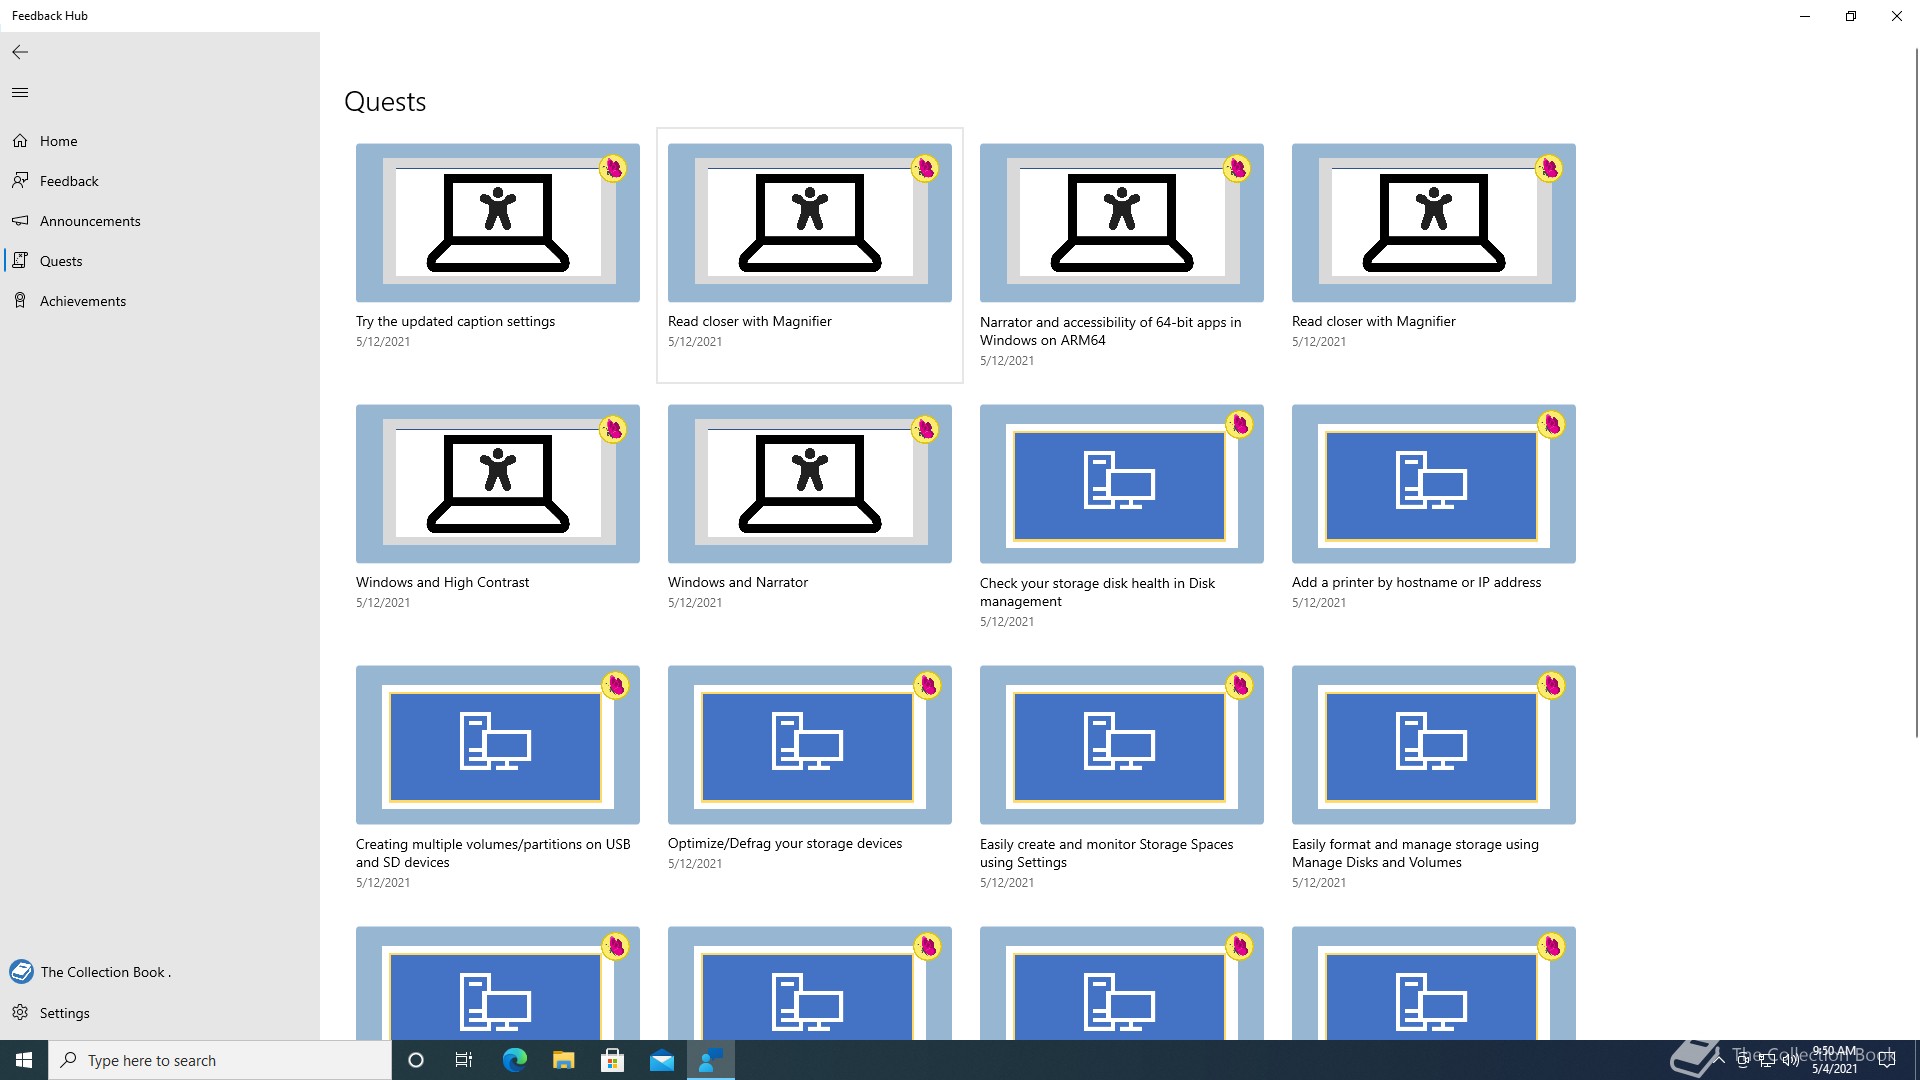
Task: Open Mail app from taskbar
Action: pyautogui.click(x=661, y=1060)
